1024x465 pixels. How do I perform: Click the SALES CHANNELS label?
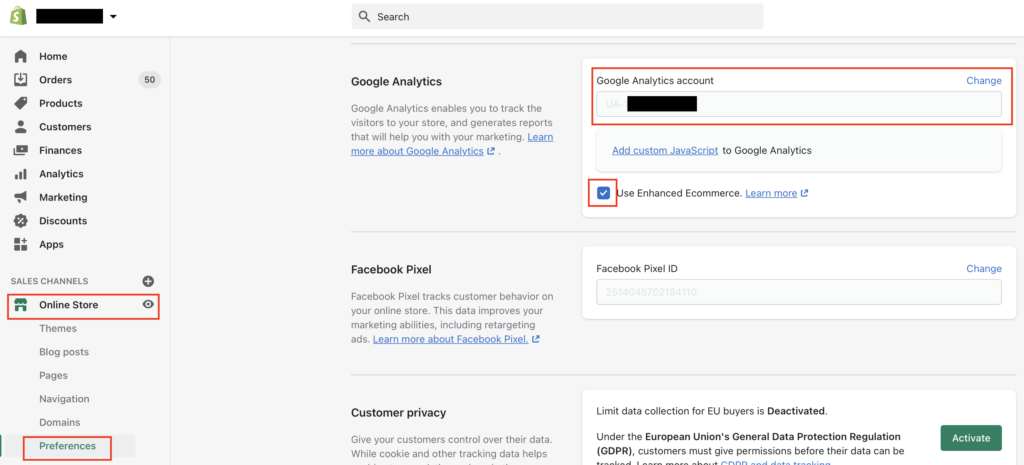(49, 281)
